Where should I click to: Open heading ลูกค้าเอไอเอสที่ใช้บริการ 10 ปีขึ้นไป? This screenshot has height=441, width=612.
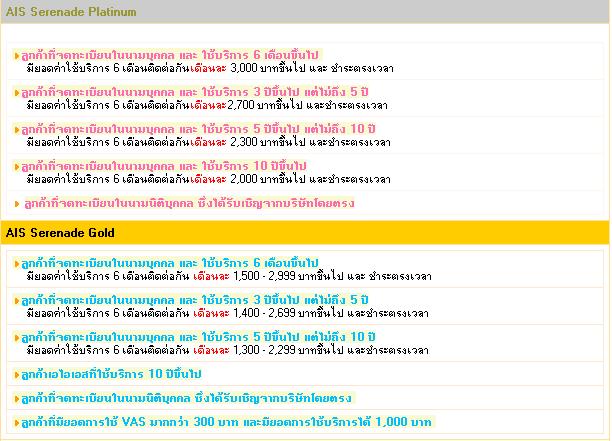[111, 374]
